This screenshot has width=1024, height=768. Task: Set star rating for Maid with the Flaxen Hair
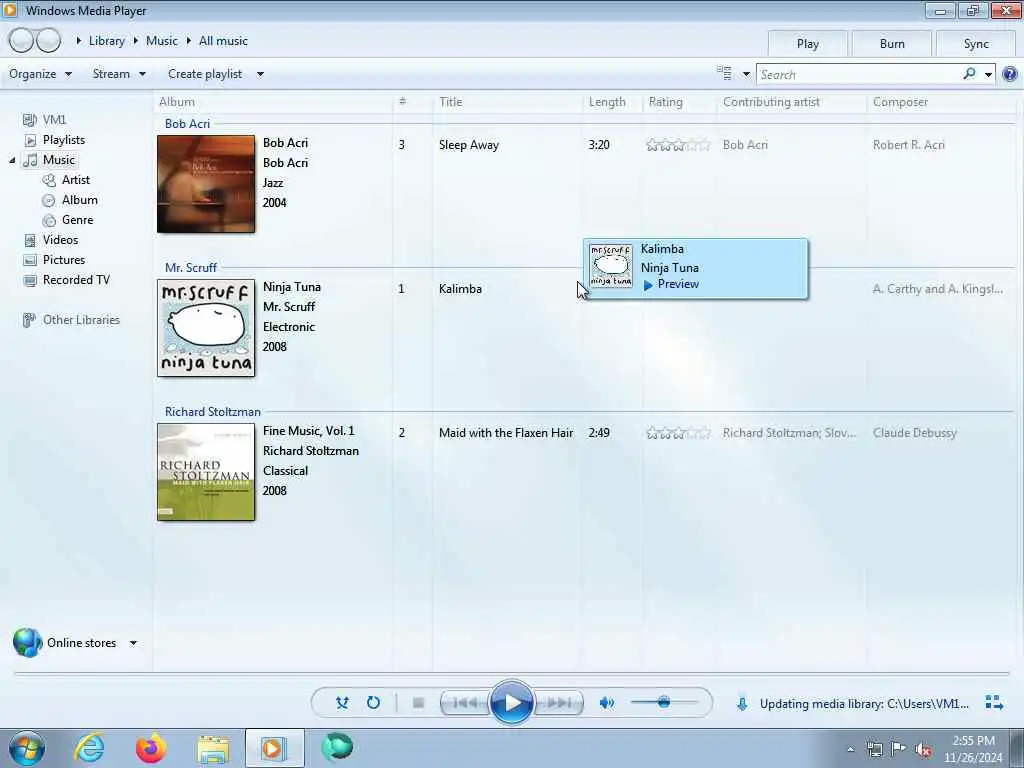click(679, 433)
